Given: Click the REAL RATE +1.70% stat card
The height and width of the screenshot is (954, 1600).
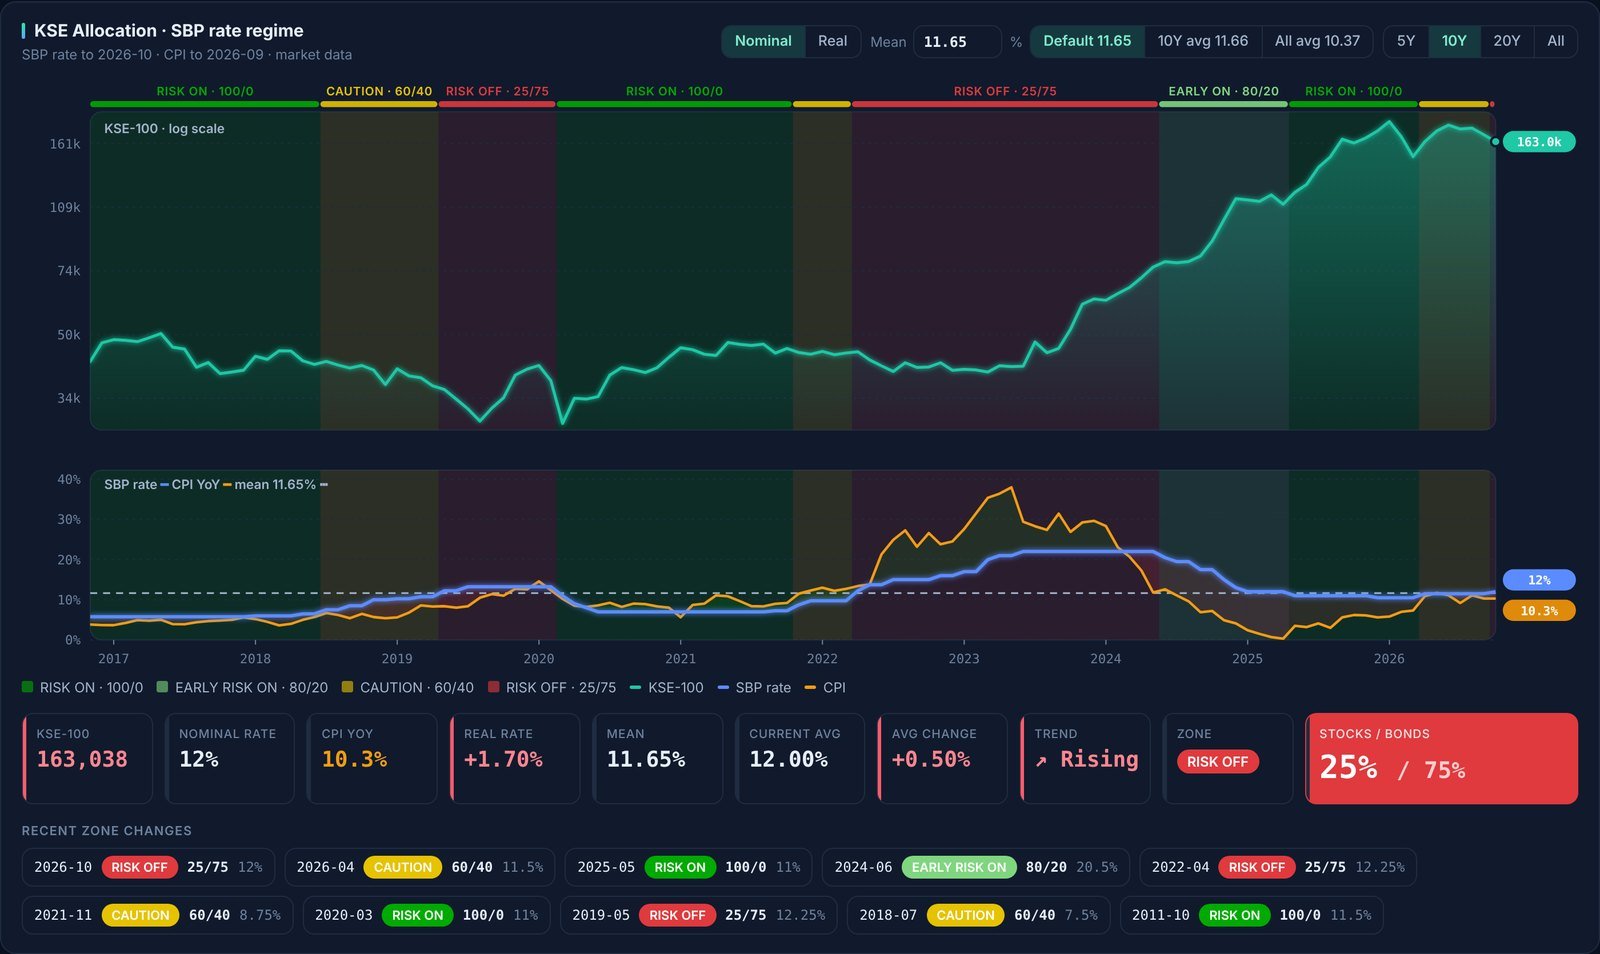Looking at the screenshot, I should (x=515, y=758).
